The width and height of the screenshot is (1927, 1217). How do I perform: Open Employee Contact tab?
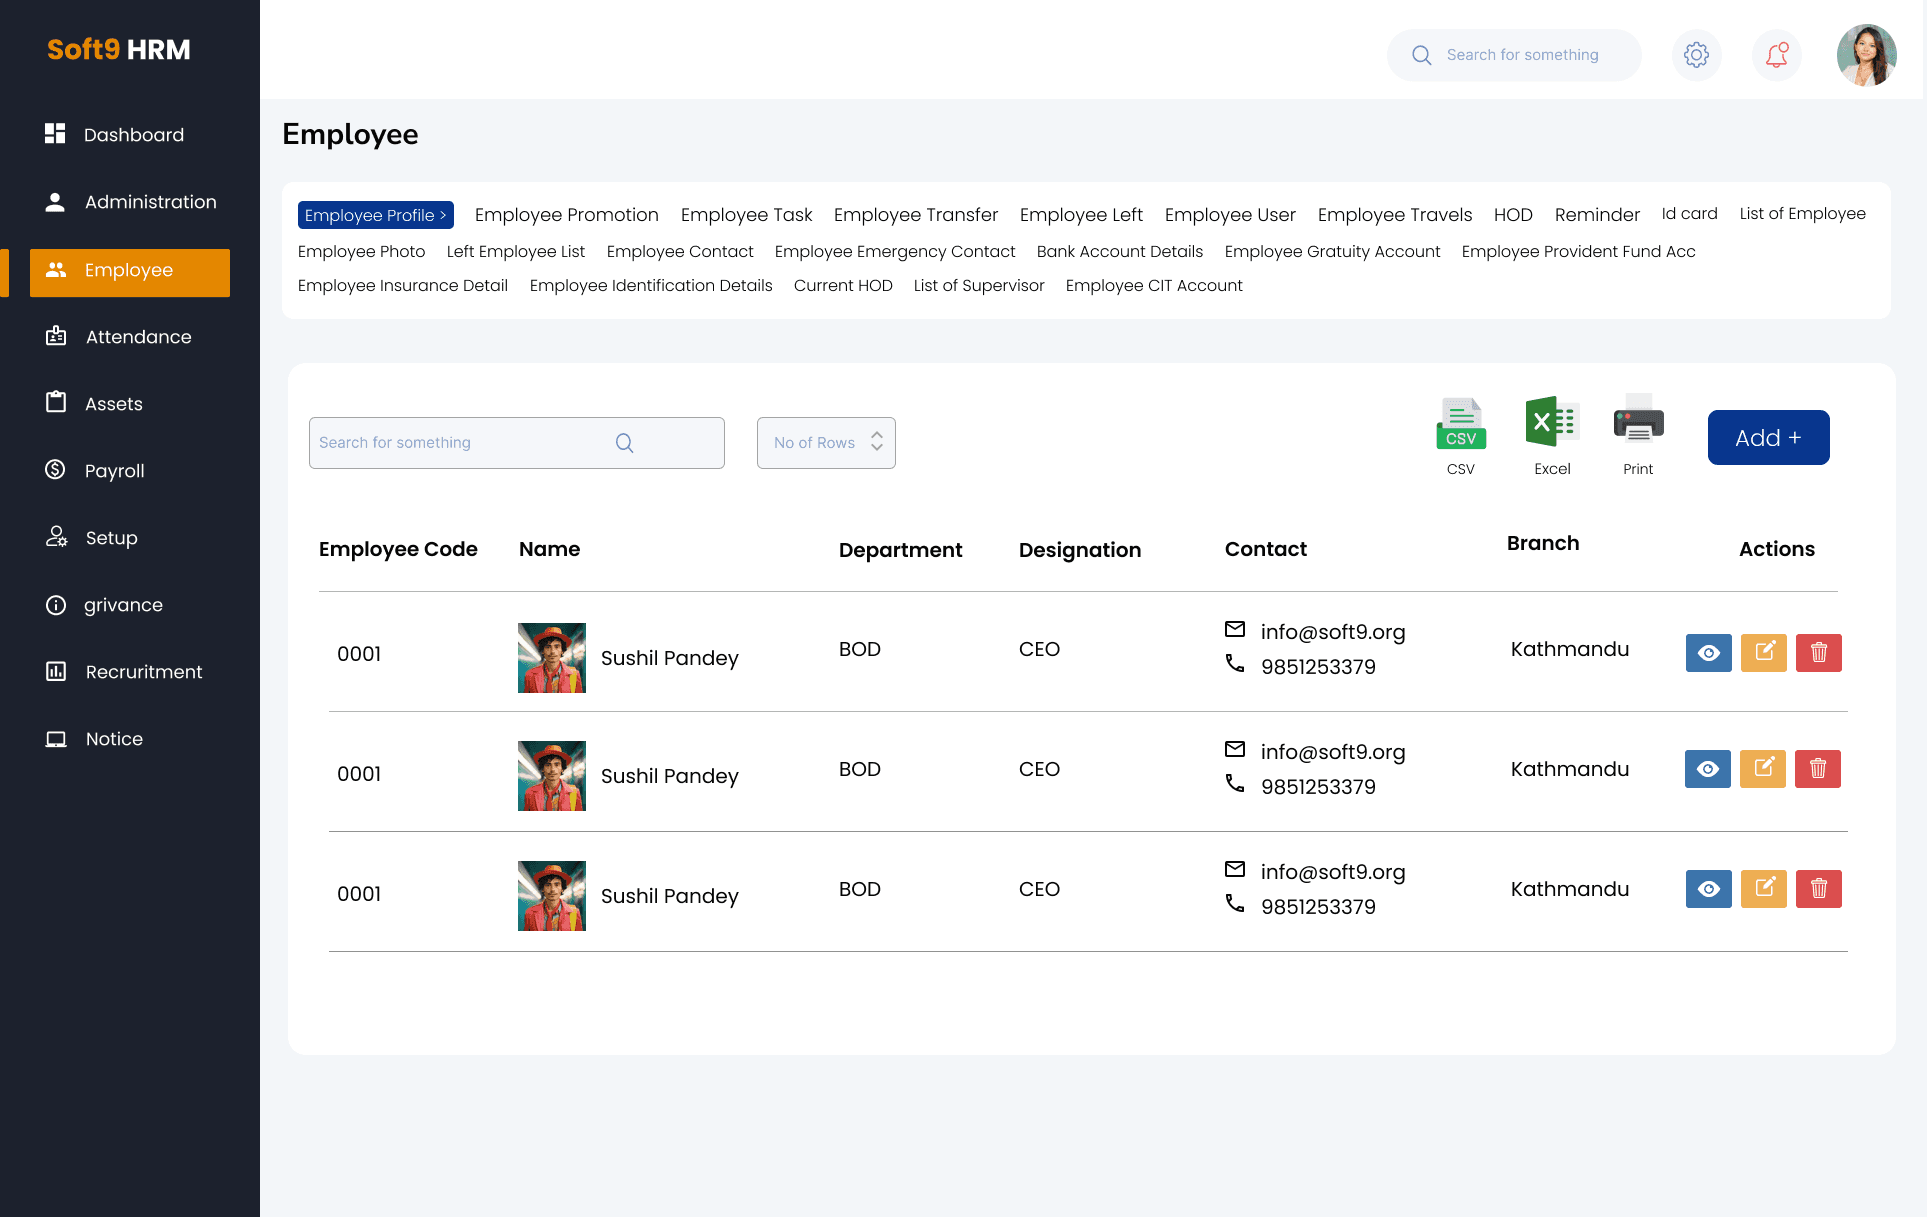coord(680,252)
